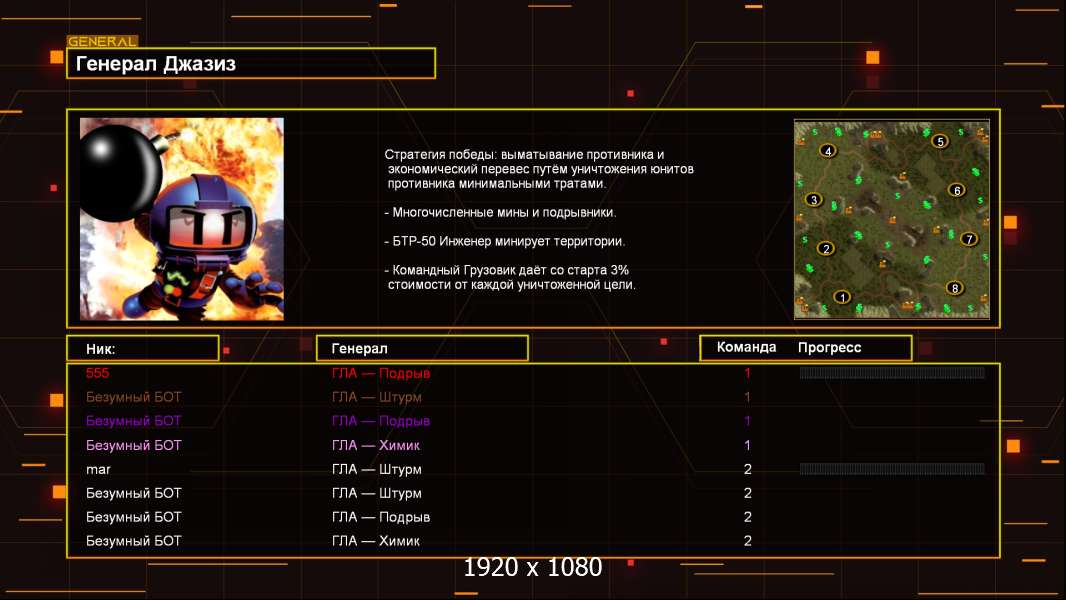The height and width of the screenshot is (600, 1066).
Task: Click 'ГЛА — Штурм' in the mar row
Action: [377, 470]
